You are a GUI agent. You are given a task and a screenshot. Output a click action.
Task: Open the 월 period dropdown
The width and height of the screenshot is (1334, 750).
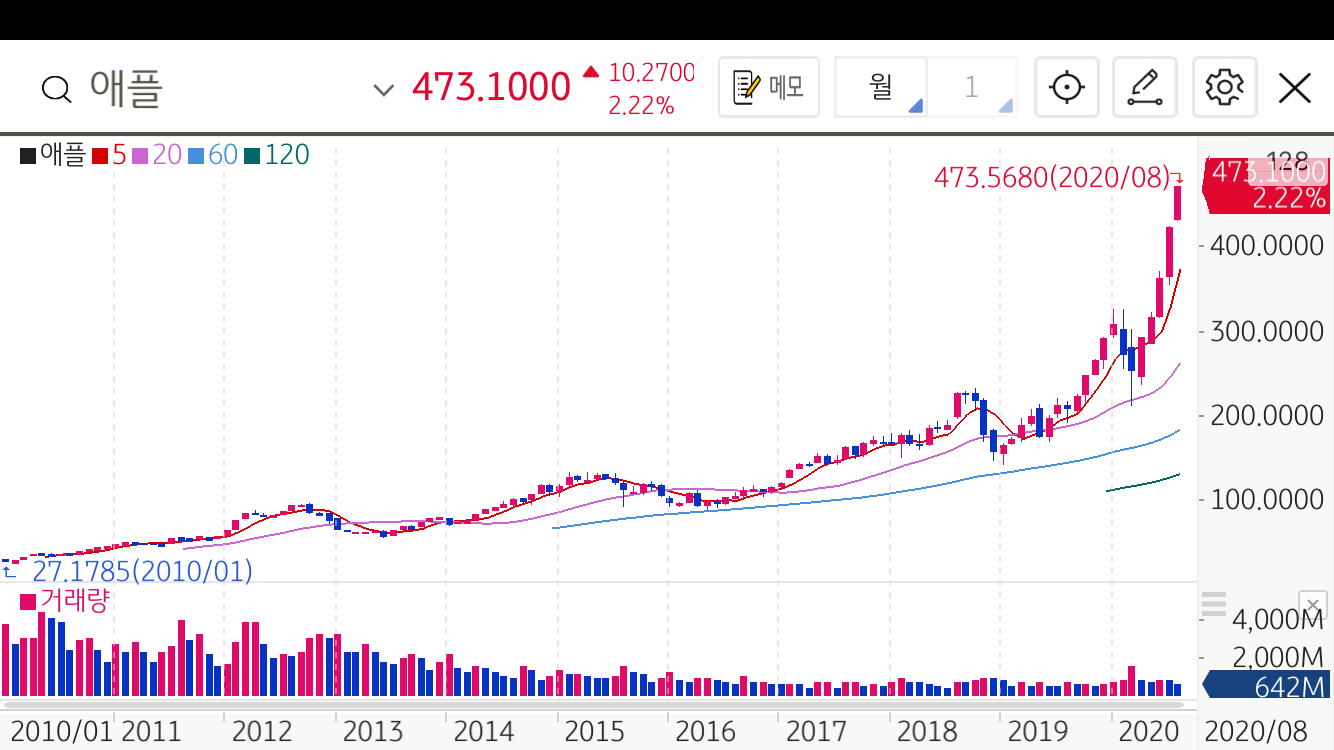pos(881,87)
